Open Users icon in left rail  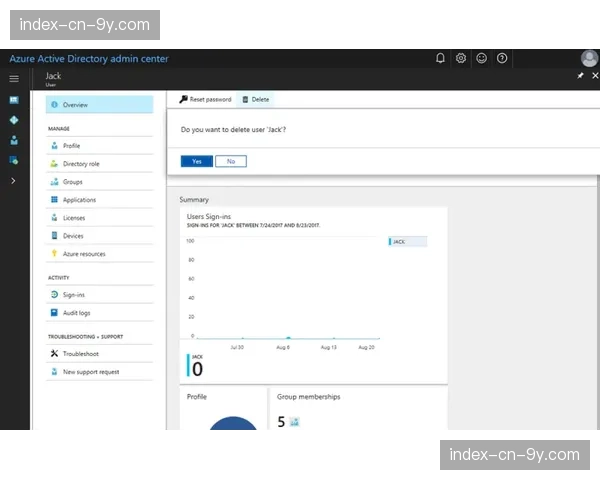pyautogui.click(x=14, y=140)
